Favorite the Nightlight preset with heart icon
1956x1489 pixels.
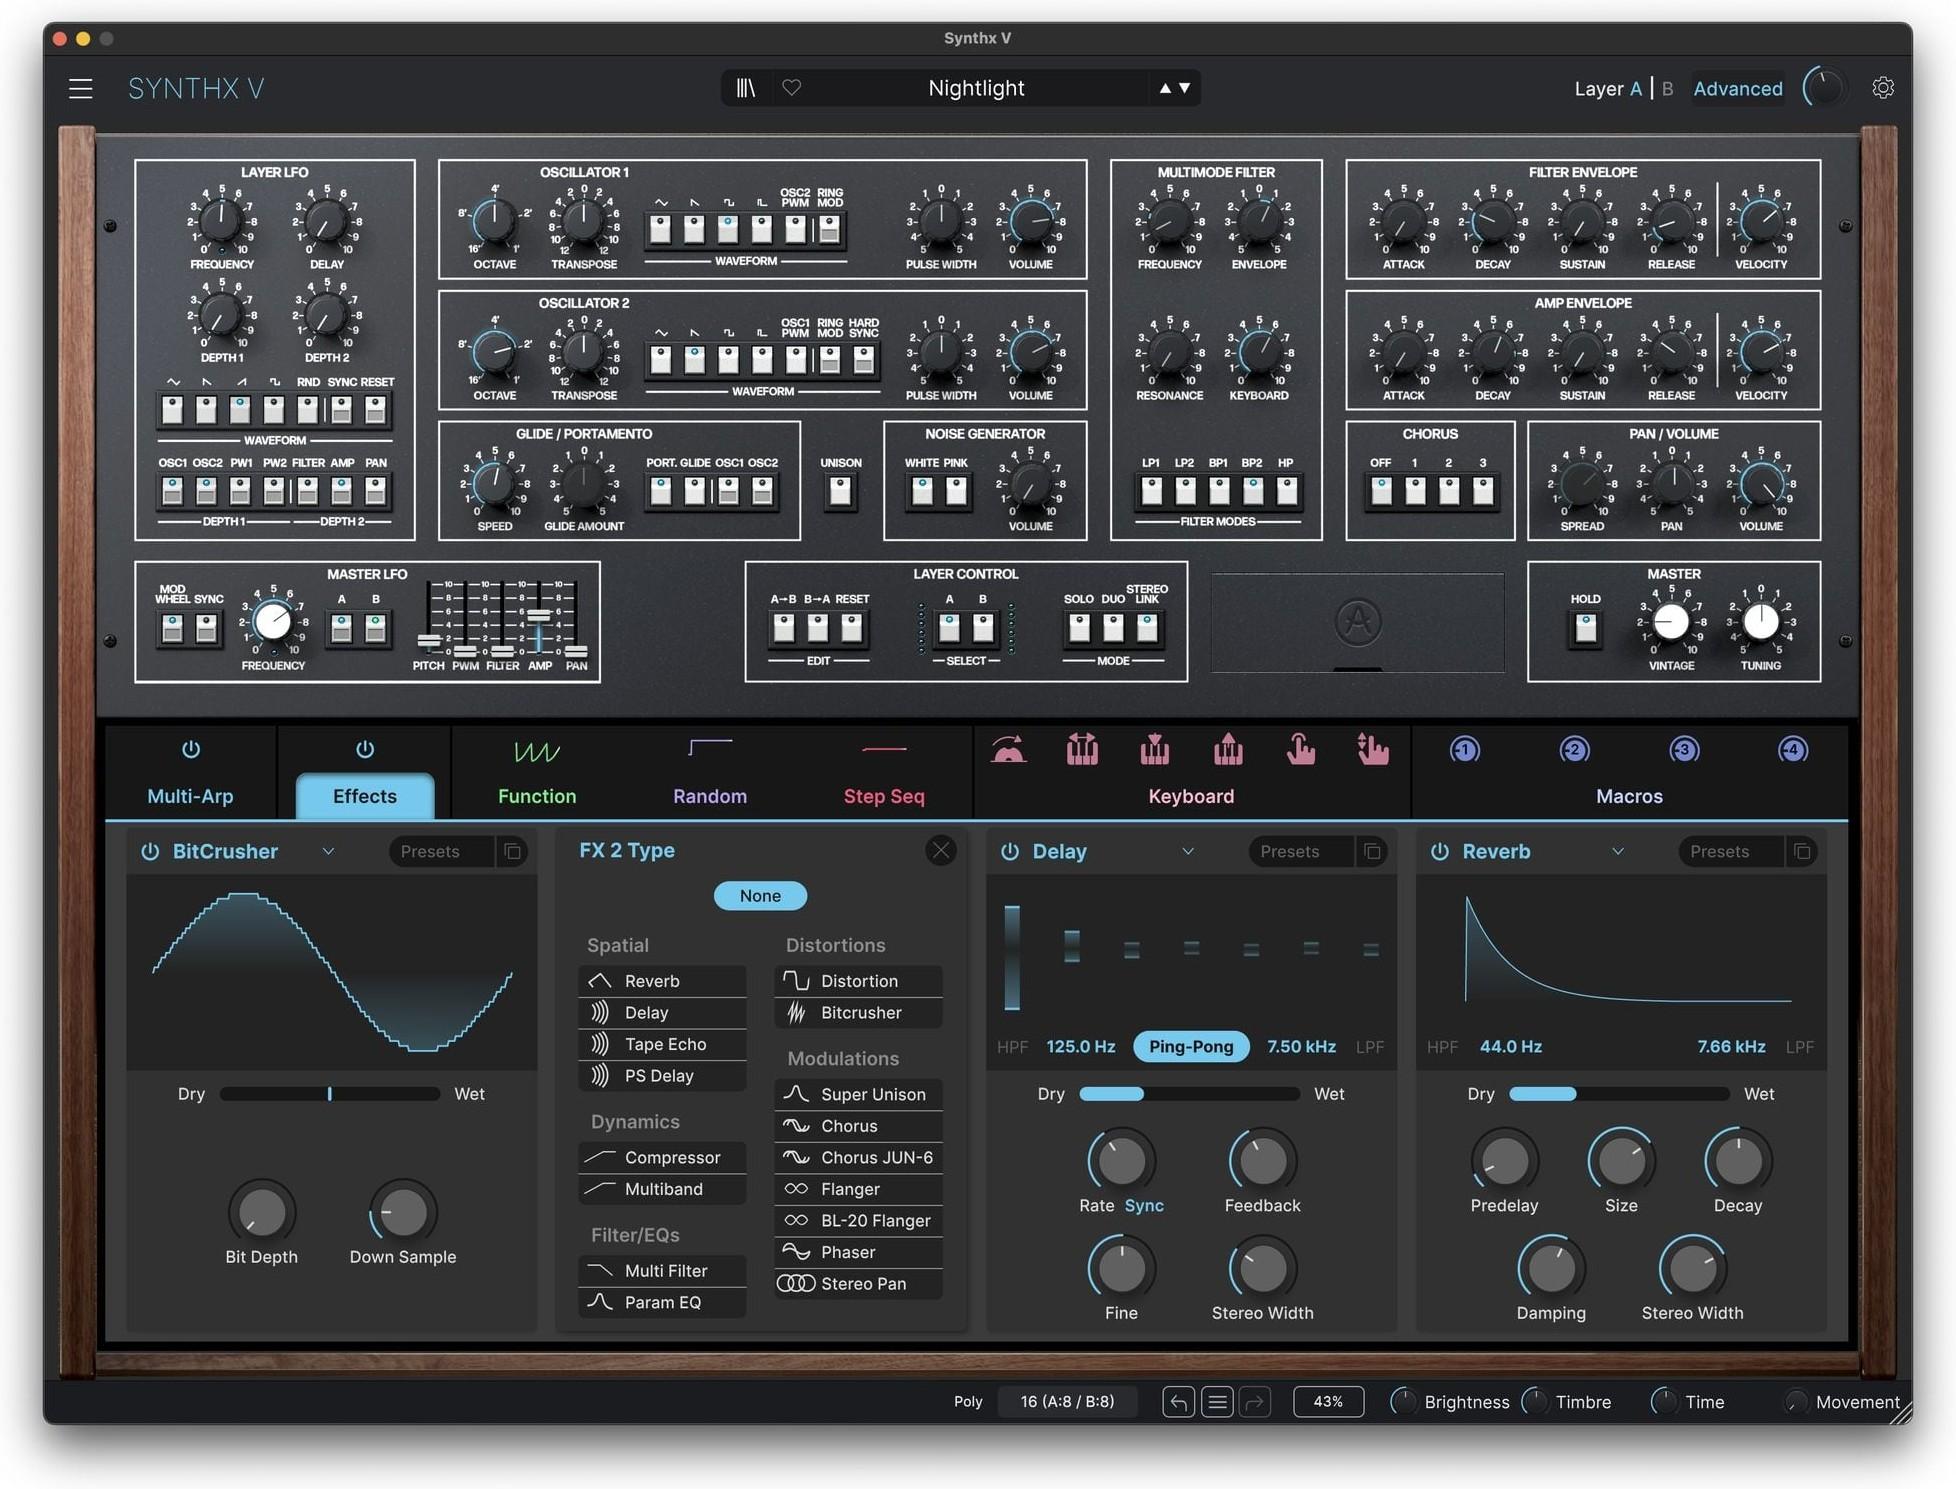(792, 88)
